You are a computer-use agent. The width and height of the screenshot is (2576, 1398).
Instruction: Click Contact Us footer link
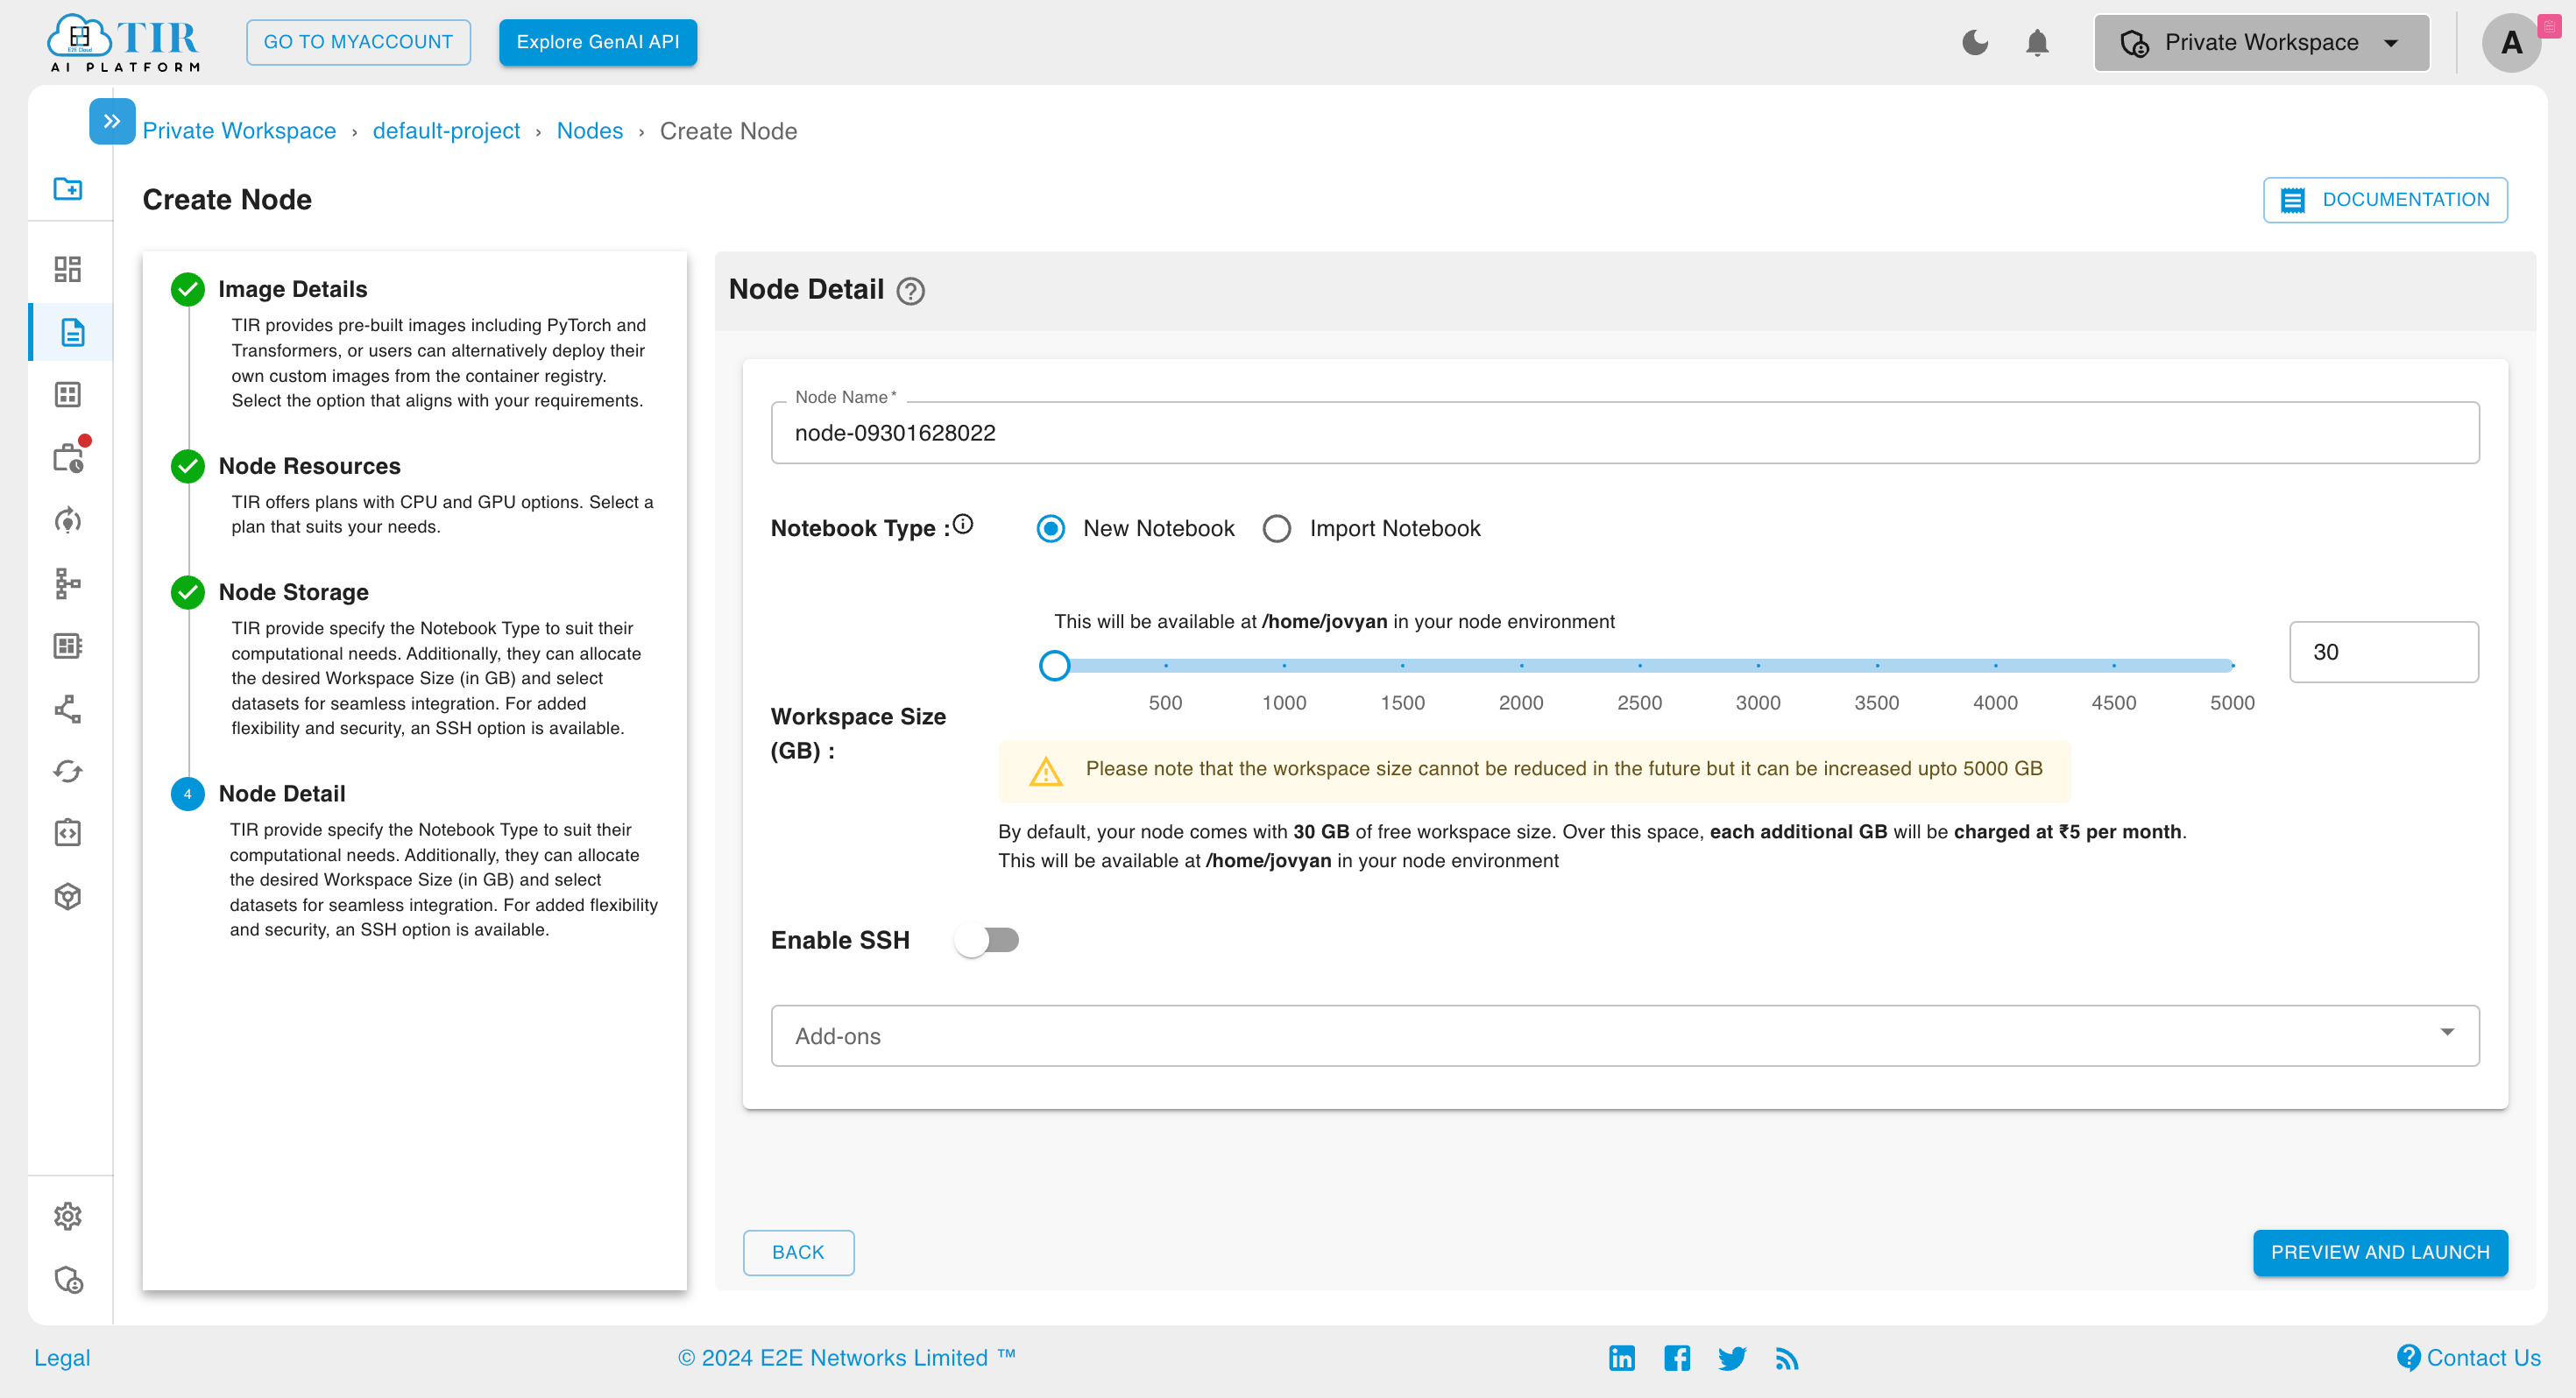pos(2469,1357)
